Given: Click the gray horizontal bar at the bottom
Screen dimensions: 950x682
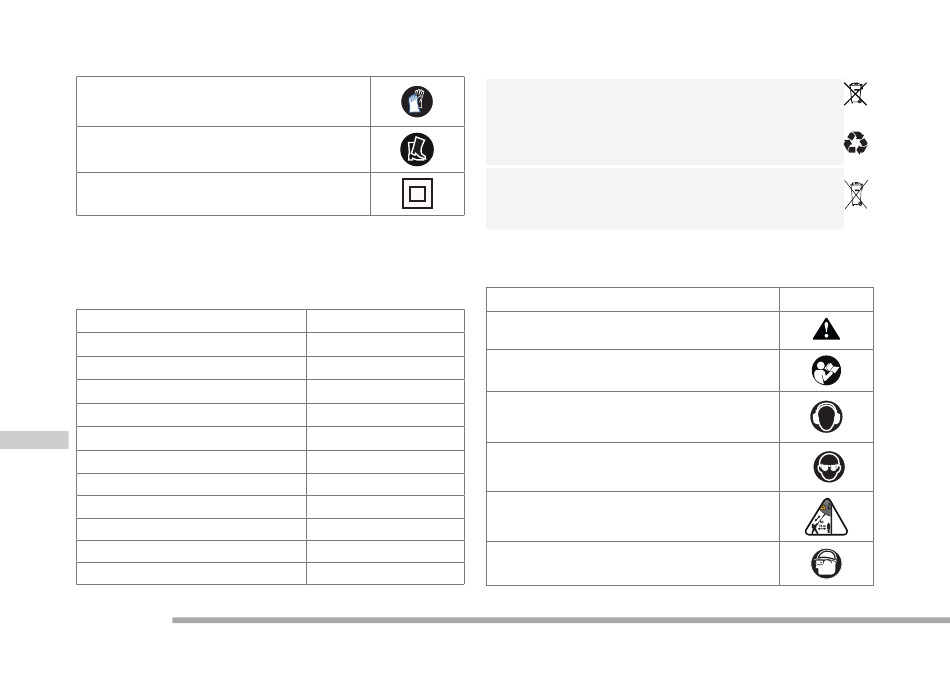Looking at the screenshot, I should pos(561,620).
